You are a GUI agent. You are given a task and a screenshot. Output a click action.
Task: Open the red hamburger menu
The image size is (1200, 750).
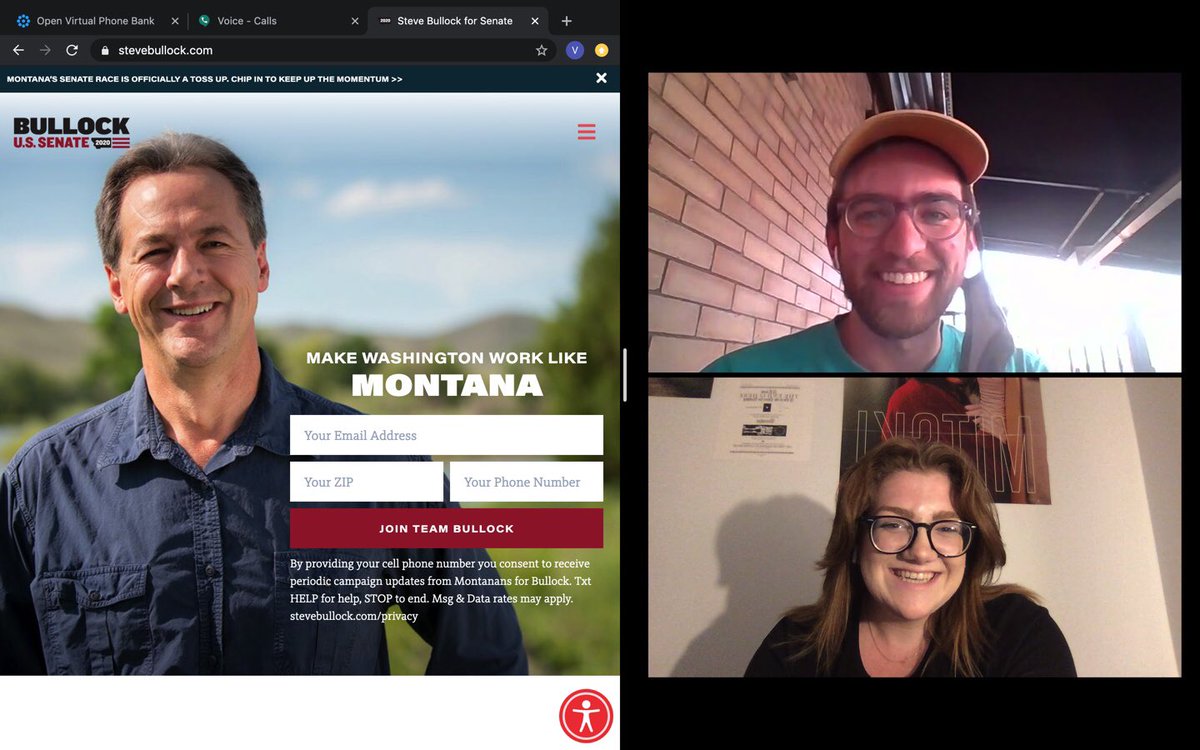pyautogui.click(x=587, y=132)
